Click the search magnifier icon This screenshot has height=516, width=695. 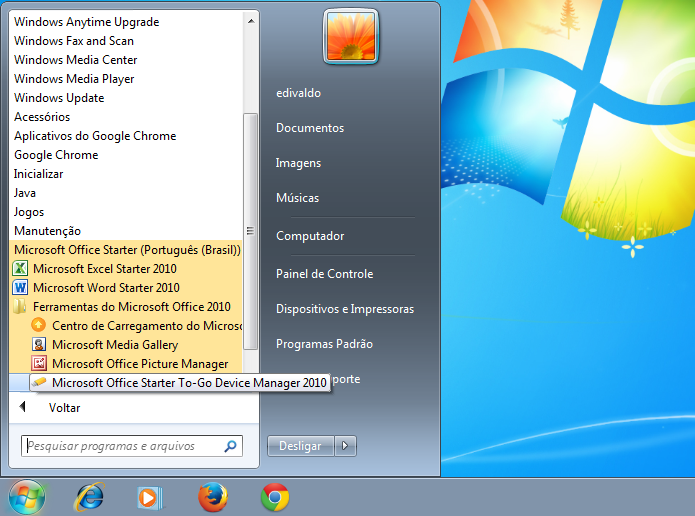click(230, 446)
